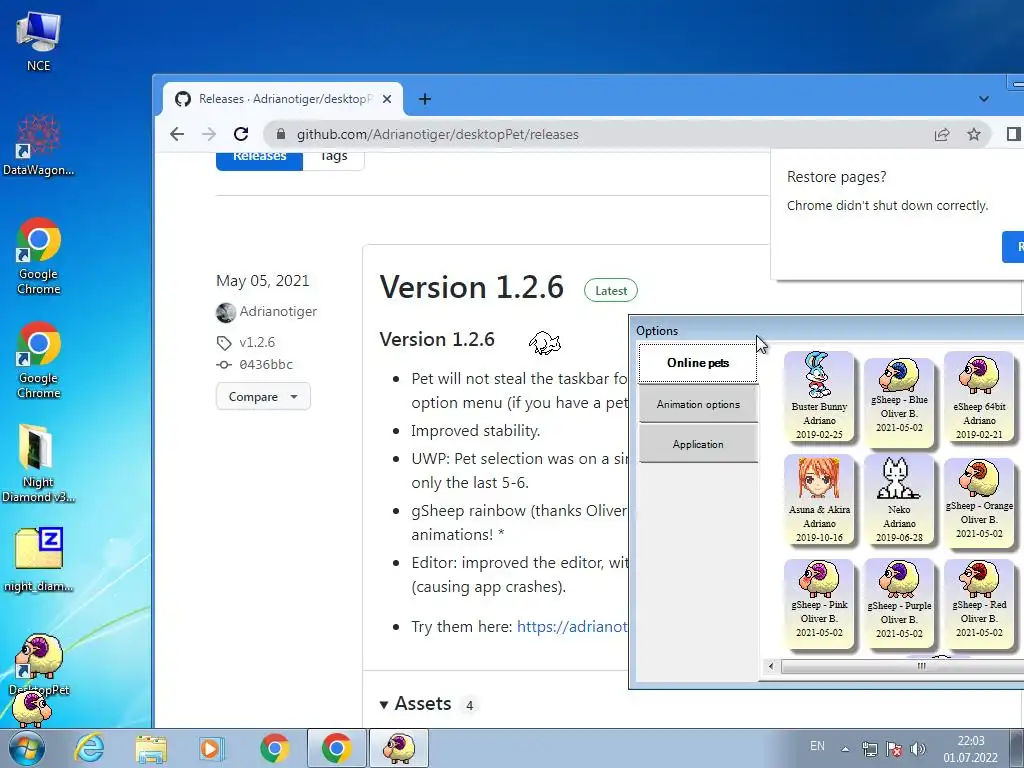
Task: Open the DataWagon desktop shortcut
Action: click(x=39, y=145)
